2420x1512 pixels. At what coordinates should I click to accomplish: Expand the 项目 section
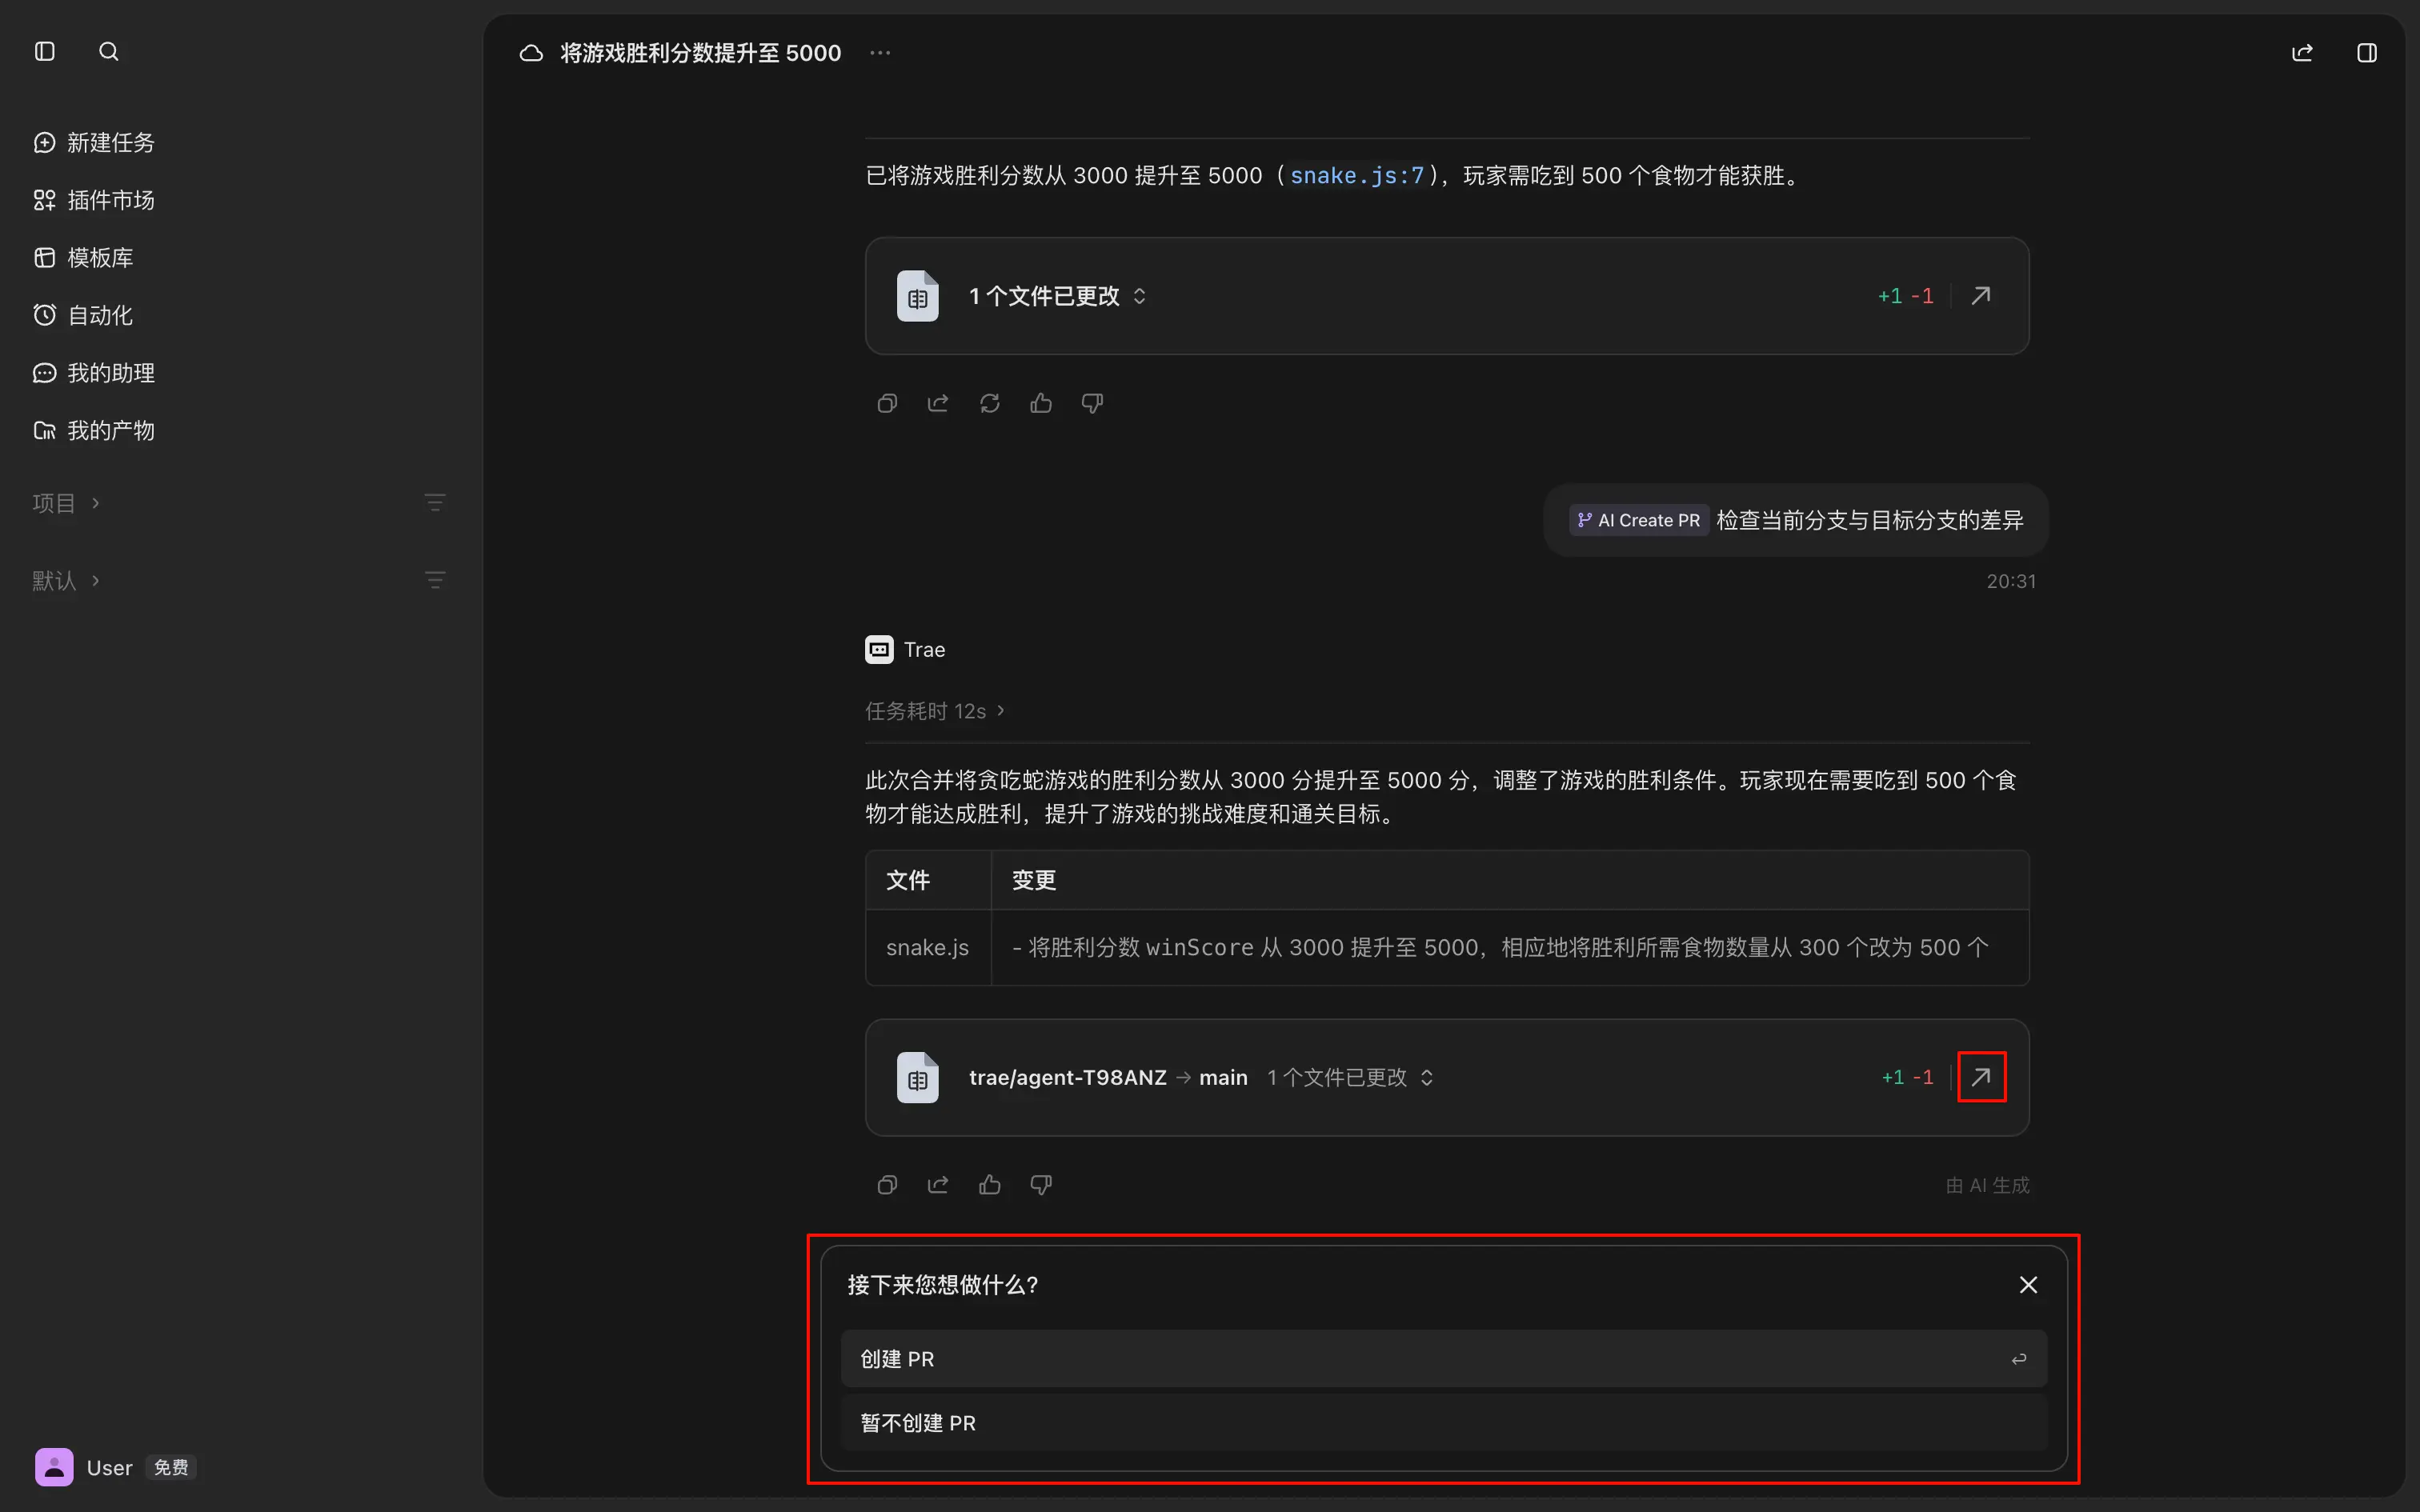[x=66, y=503]
